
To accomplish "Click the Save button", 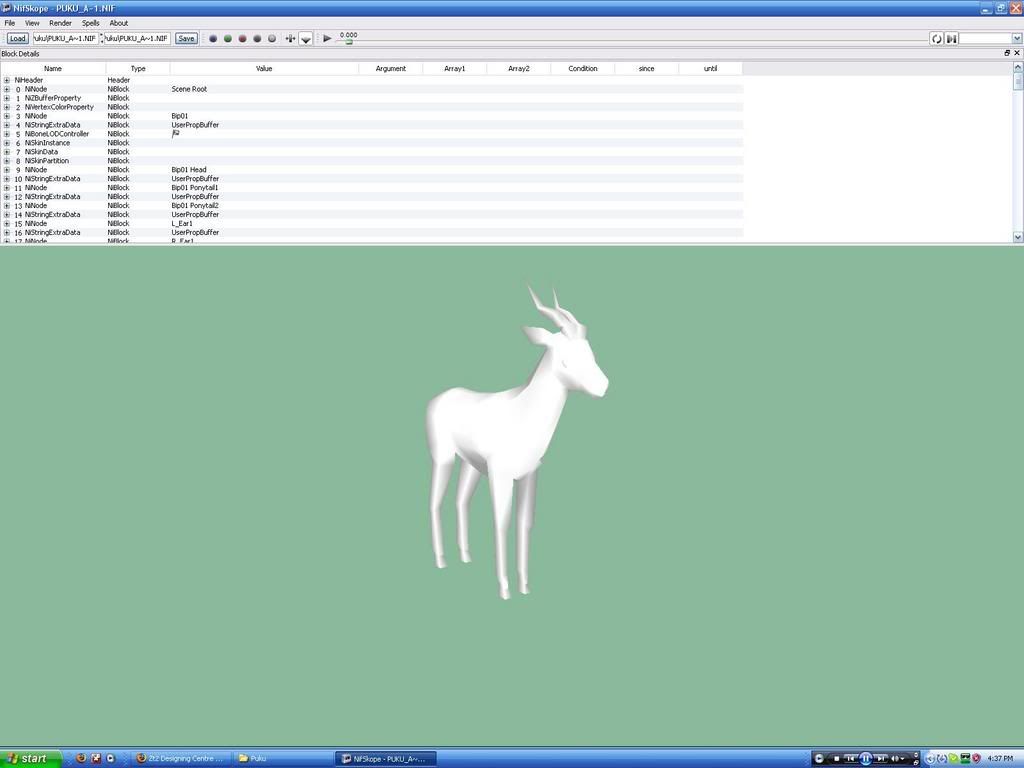I will pyautogui.click(x=186, y=39).
